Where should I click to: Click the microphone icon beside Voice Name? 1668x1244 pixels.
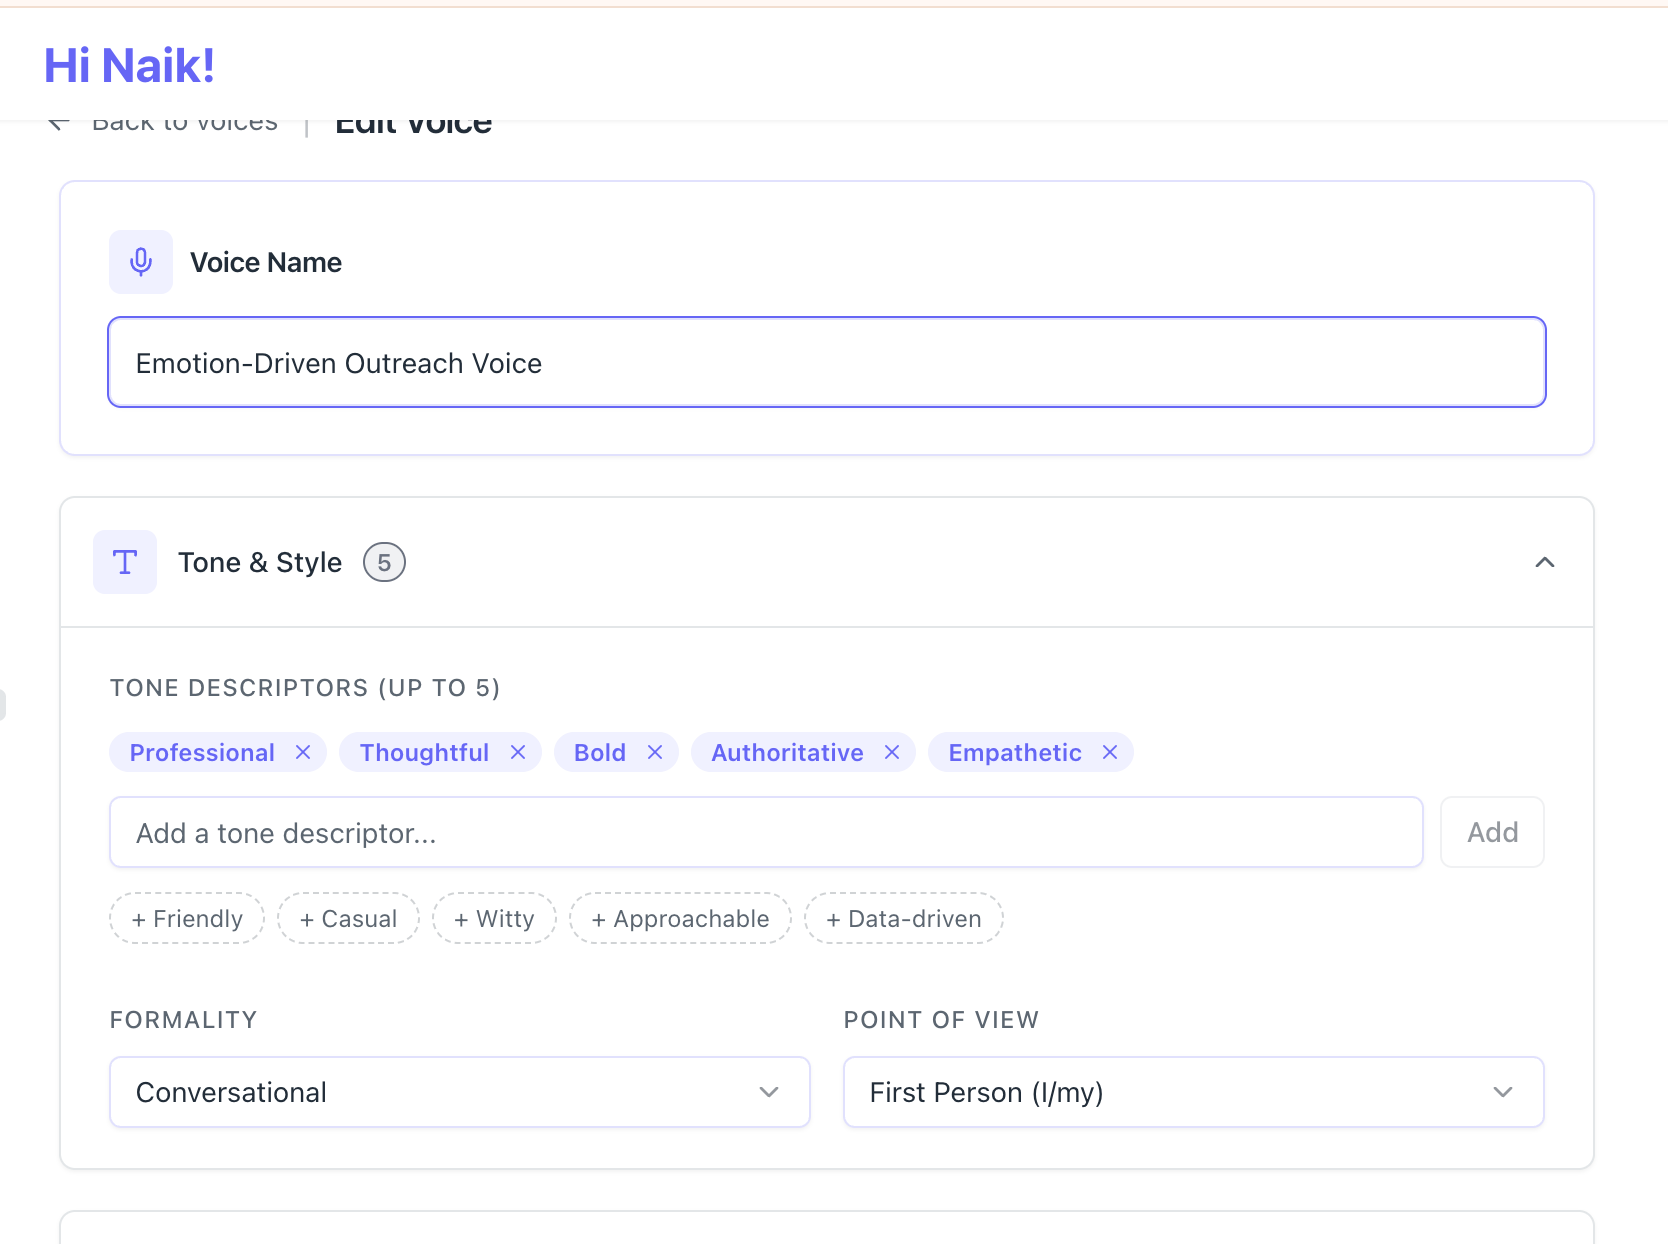tap(141, 262)
